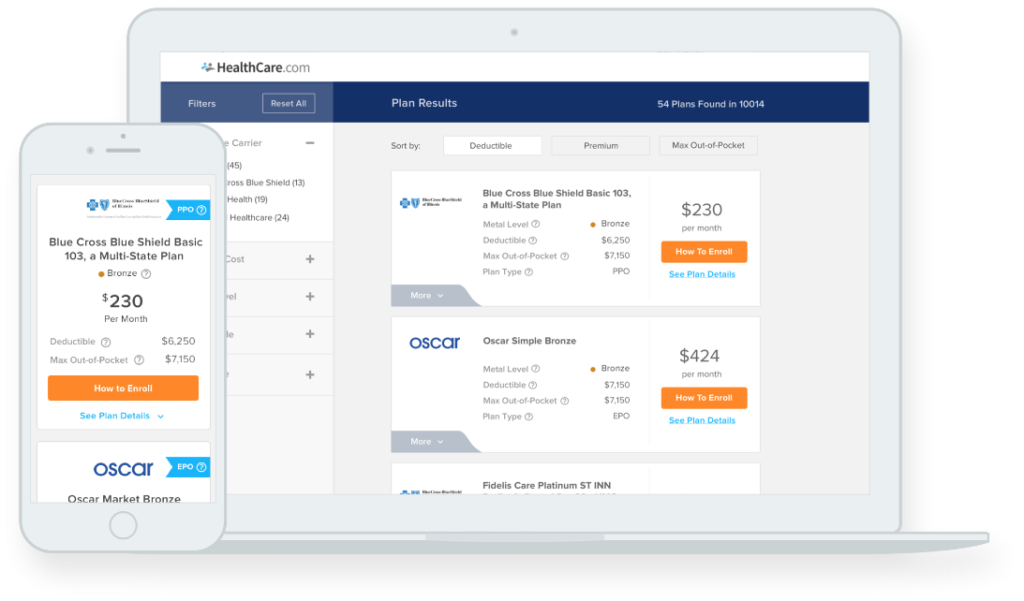1024x601 pixels.
Task: Tap Blue Cross Blue Shield logo on phone
Action: click(124, 208)
